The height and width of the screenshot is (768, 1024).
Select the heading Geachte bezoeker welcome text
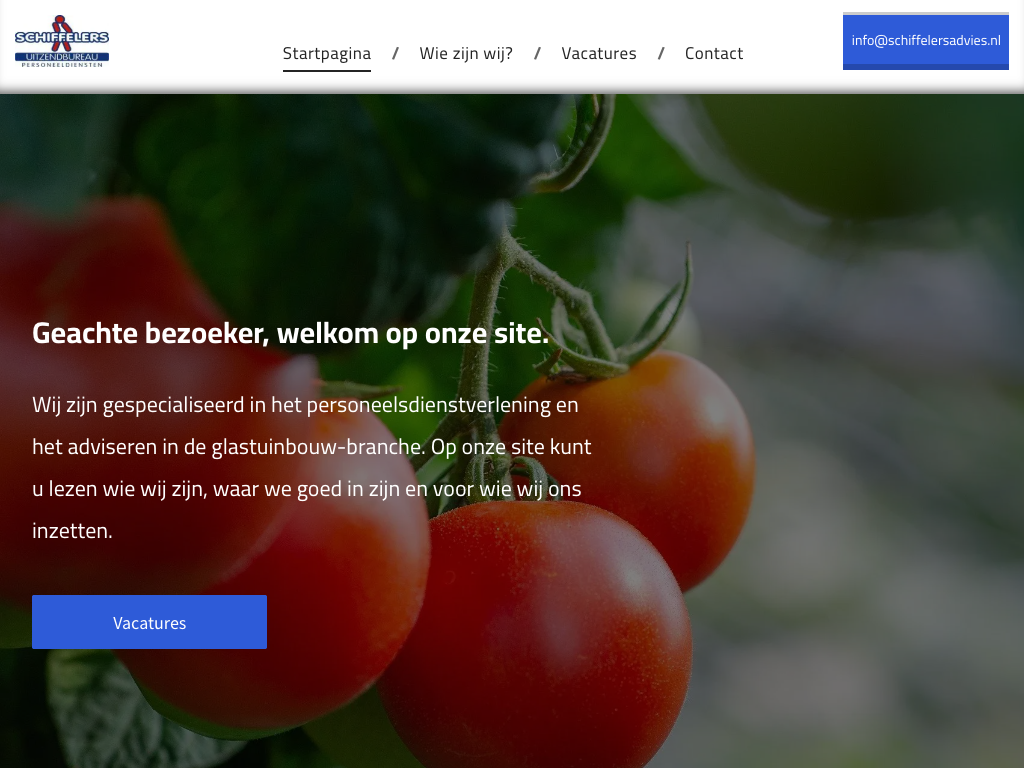click(x=291, y=333)
